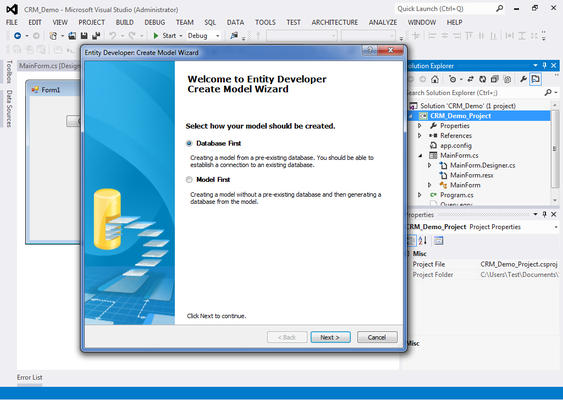This screenshot has width=563, height=400.
Task: Open the BUILD menu
Action: (x=125, y=22)
